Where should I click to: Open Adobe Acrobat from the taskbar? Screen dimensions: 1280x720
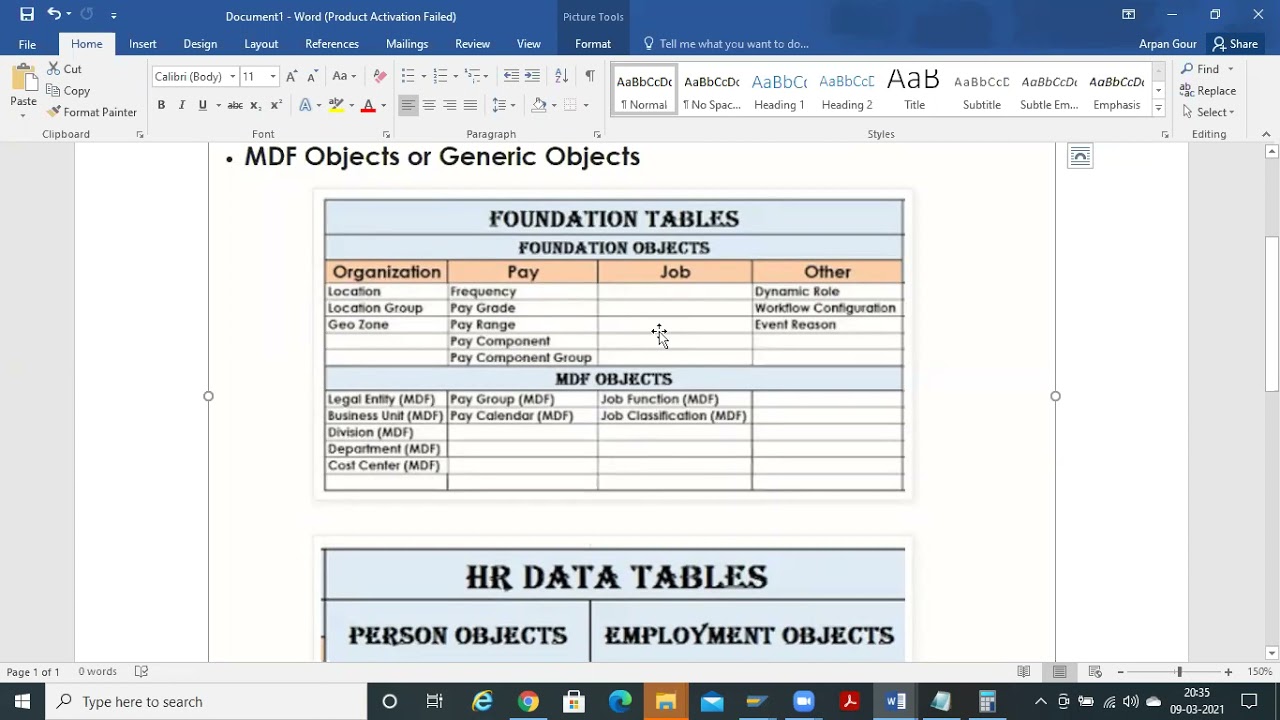click(x=850, y=701)
